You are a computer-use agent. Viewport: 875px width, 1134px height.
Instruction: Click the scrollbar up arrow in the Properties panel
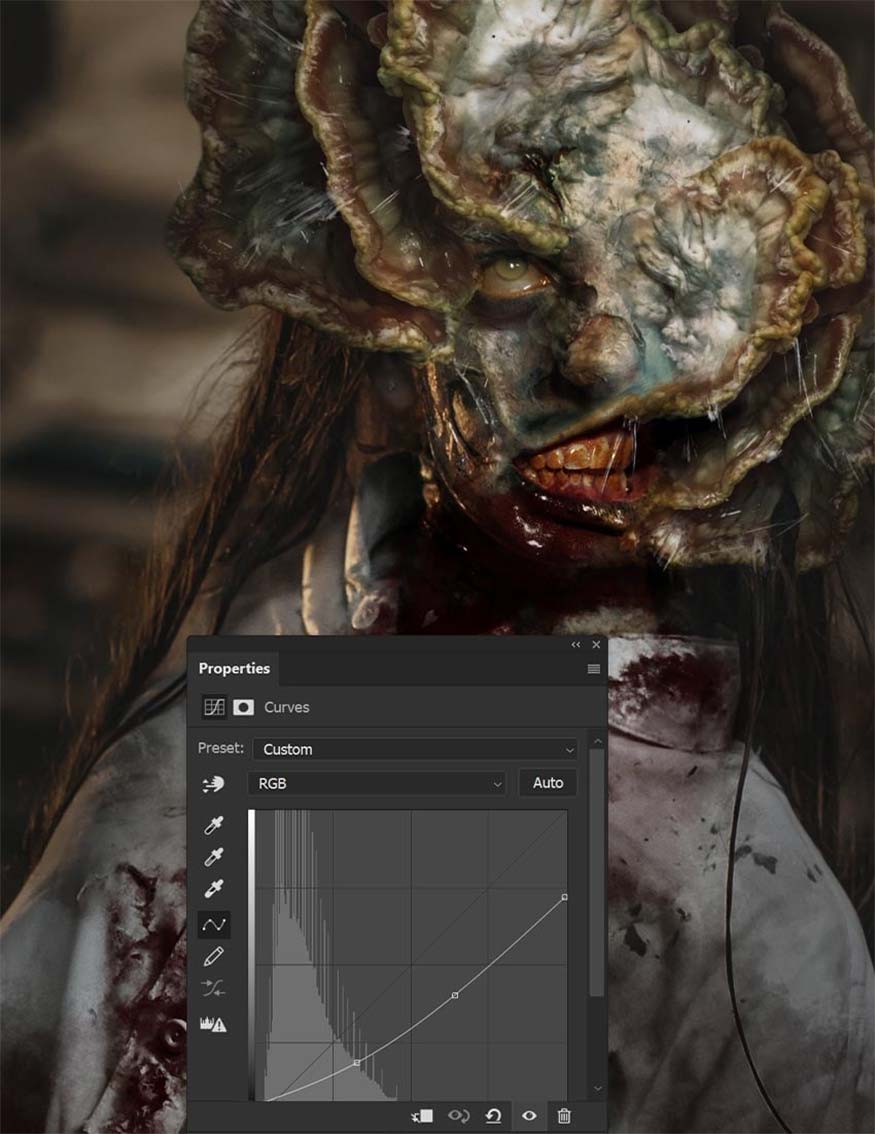click(597, 741)
